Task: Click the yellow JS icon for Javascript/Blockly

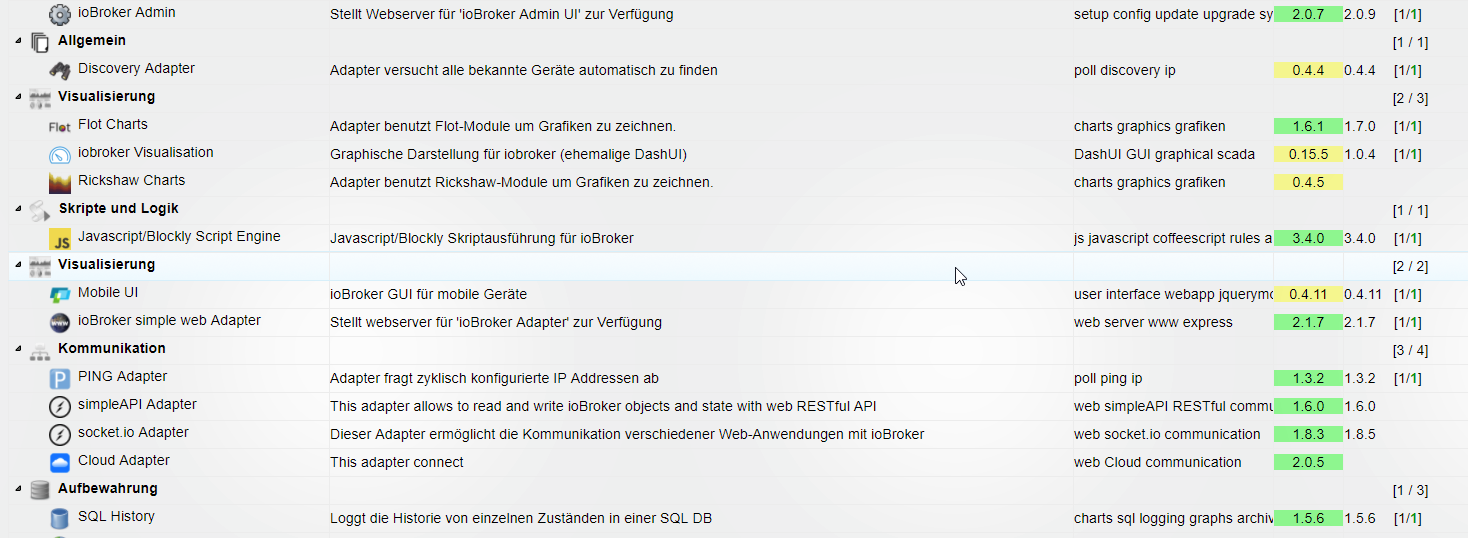Action: click(x=60, y=238)
